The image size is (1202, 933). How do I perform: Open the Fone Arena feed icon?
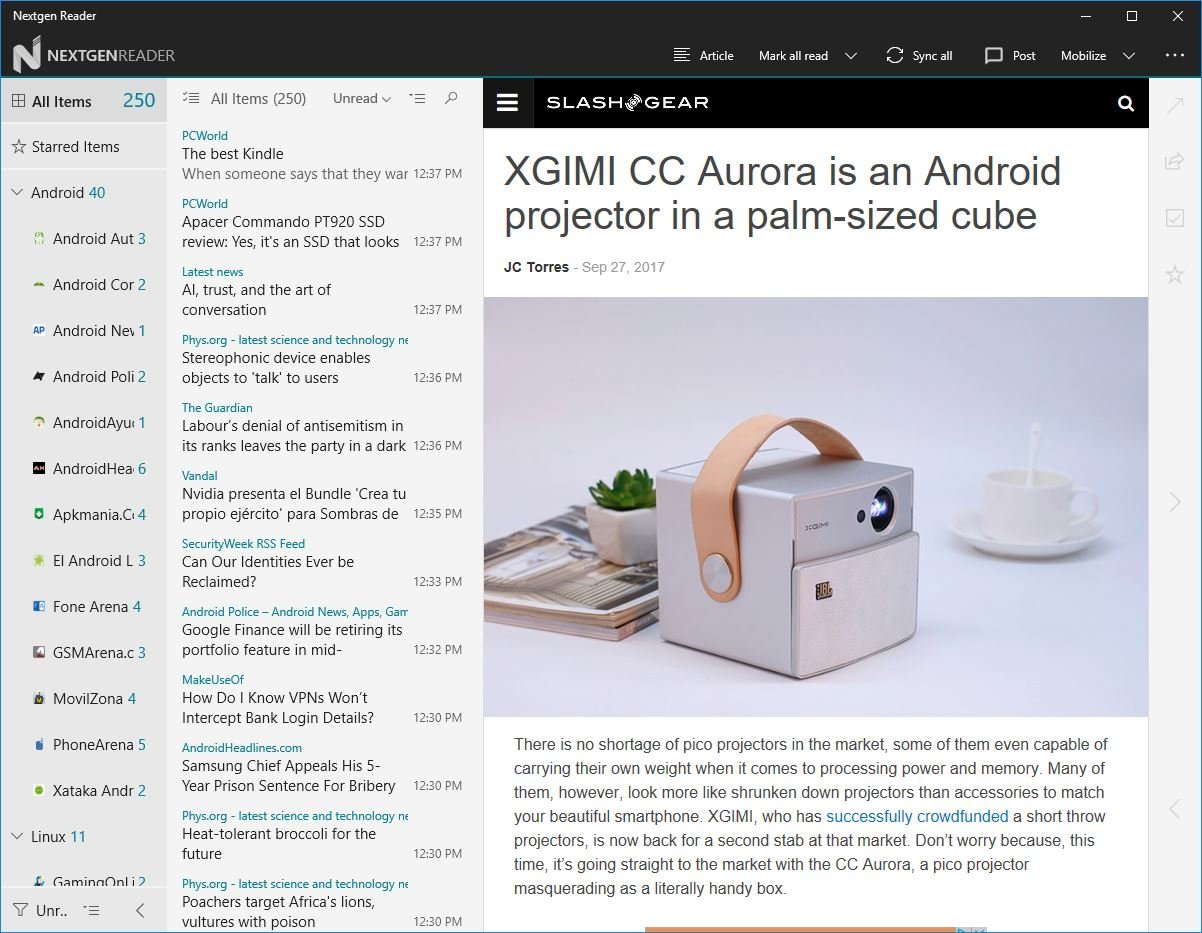click(39, 607)
